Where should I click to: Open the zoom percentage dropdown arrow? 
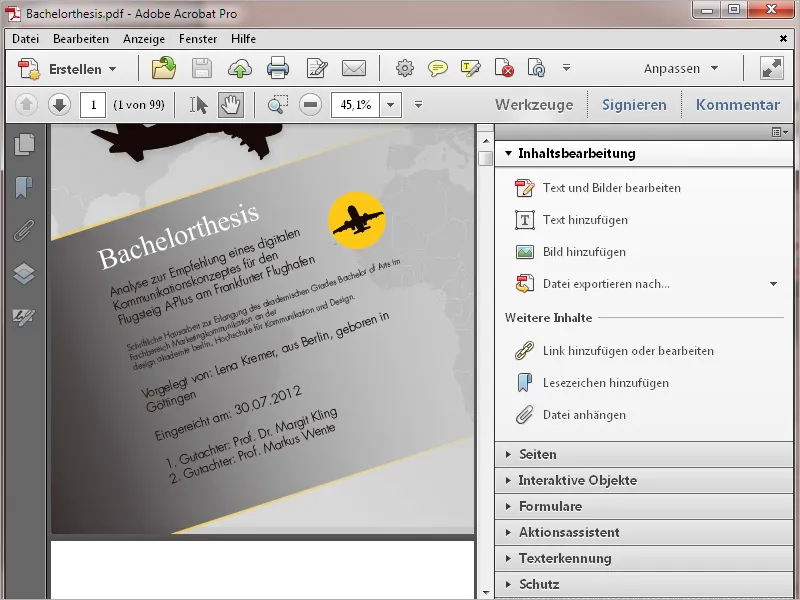pos(390,105)
